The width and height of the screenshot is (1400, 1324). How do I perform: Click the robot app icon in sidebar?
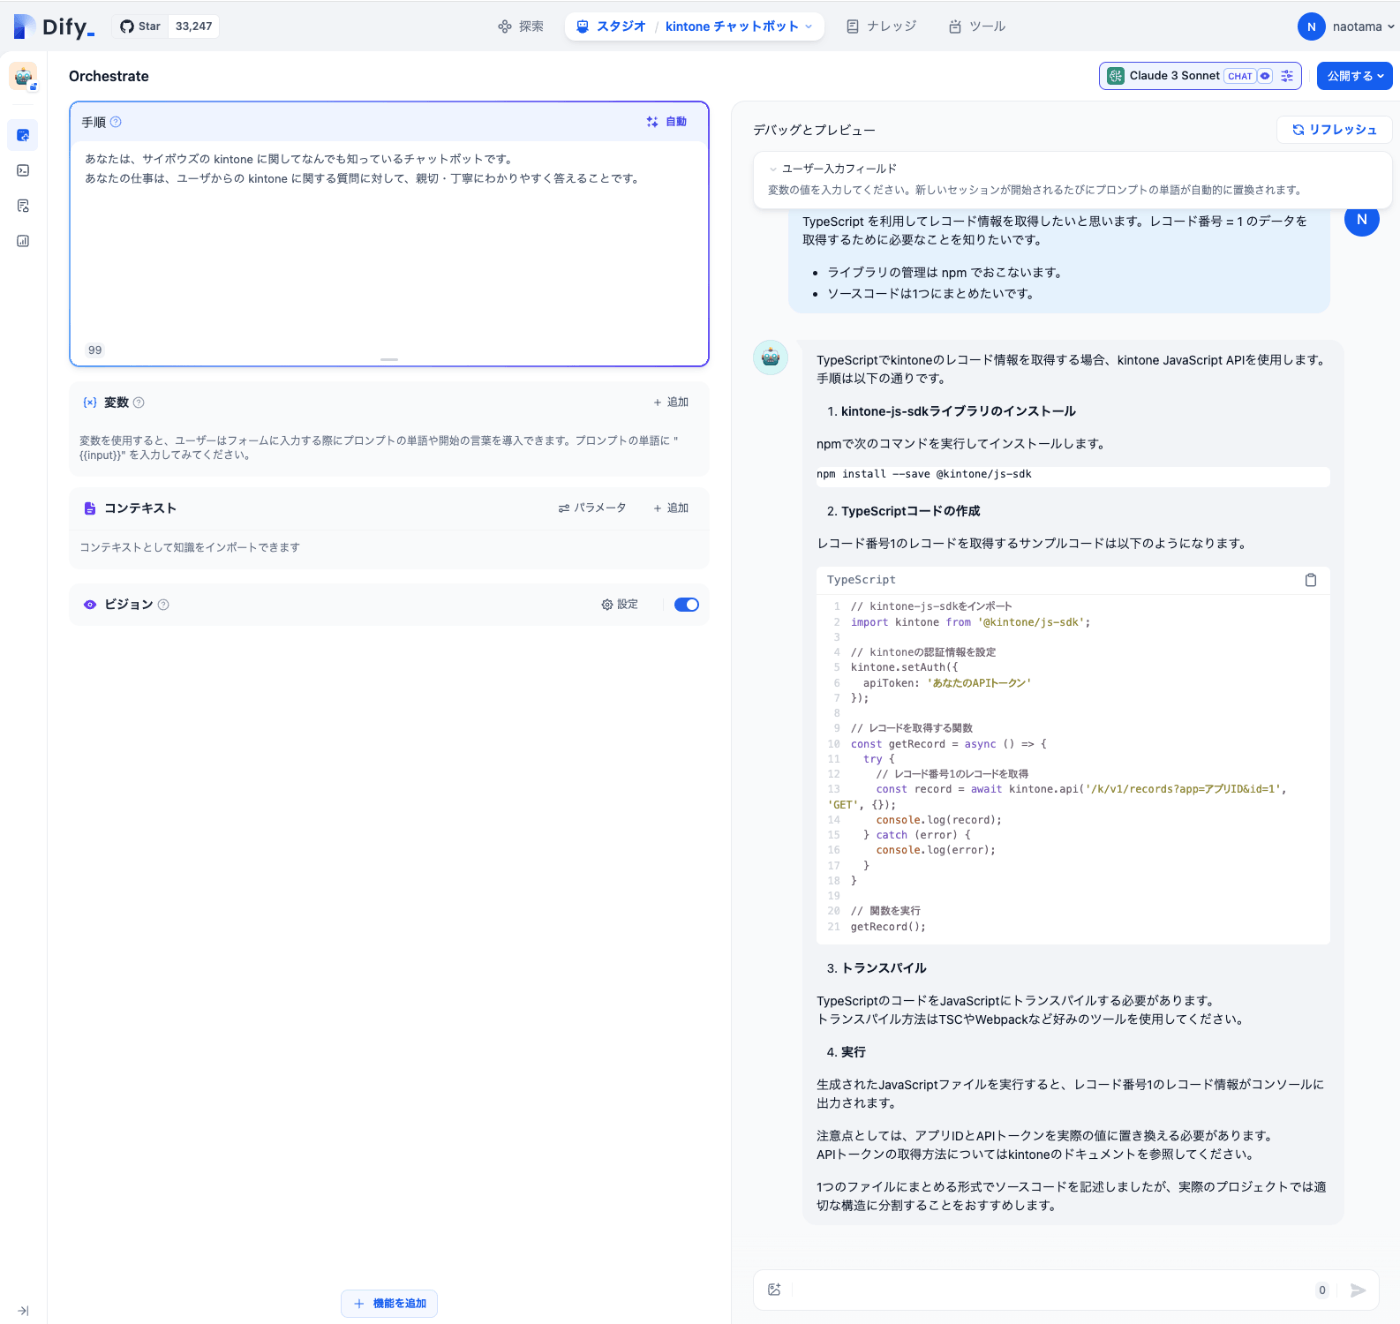tap(23, 76)
